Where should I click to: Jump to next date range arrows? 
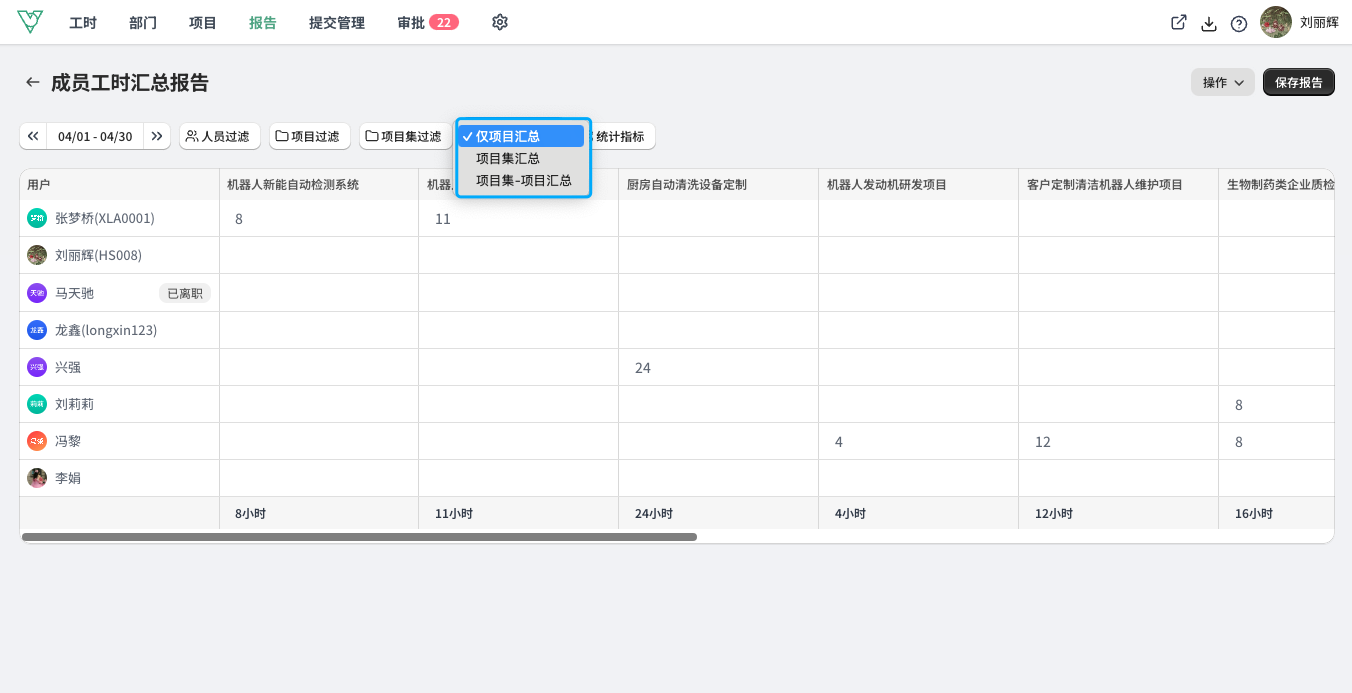(x=157, y=136)
